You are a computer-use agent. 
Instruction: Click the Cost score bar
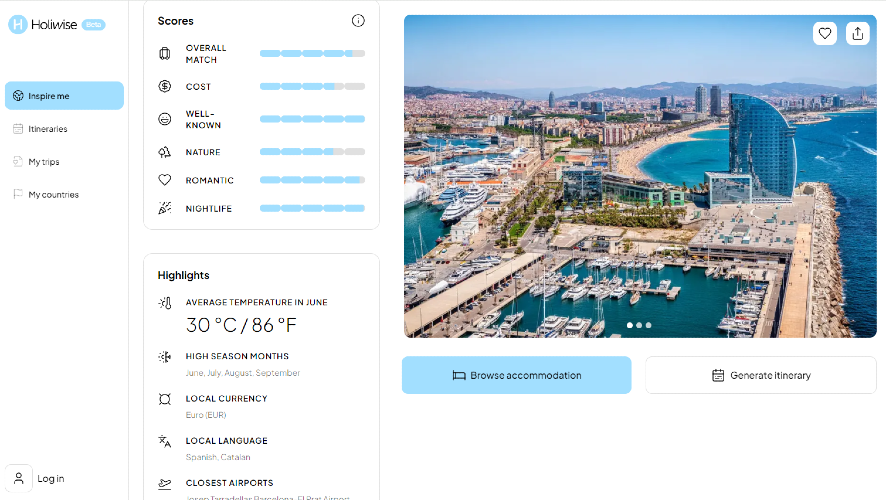(312, 86)
